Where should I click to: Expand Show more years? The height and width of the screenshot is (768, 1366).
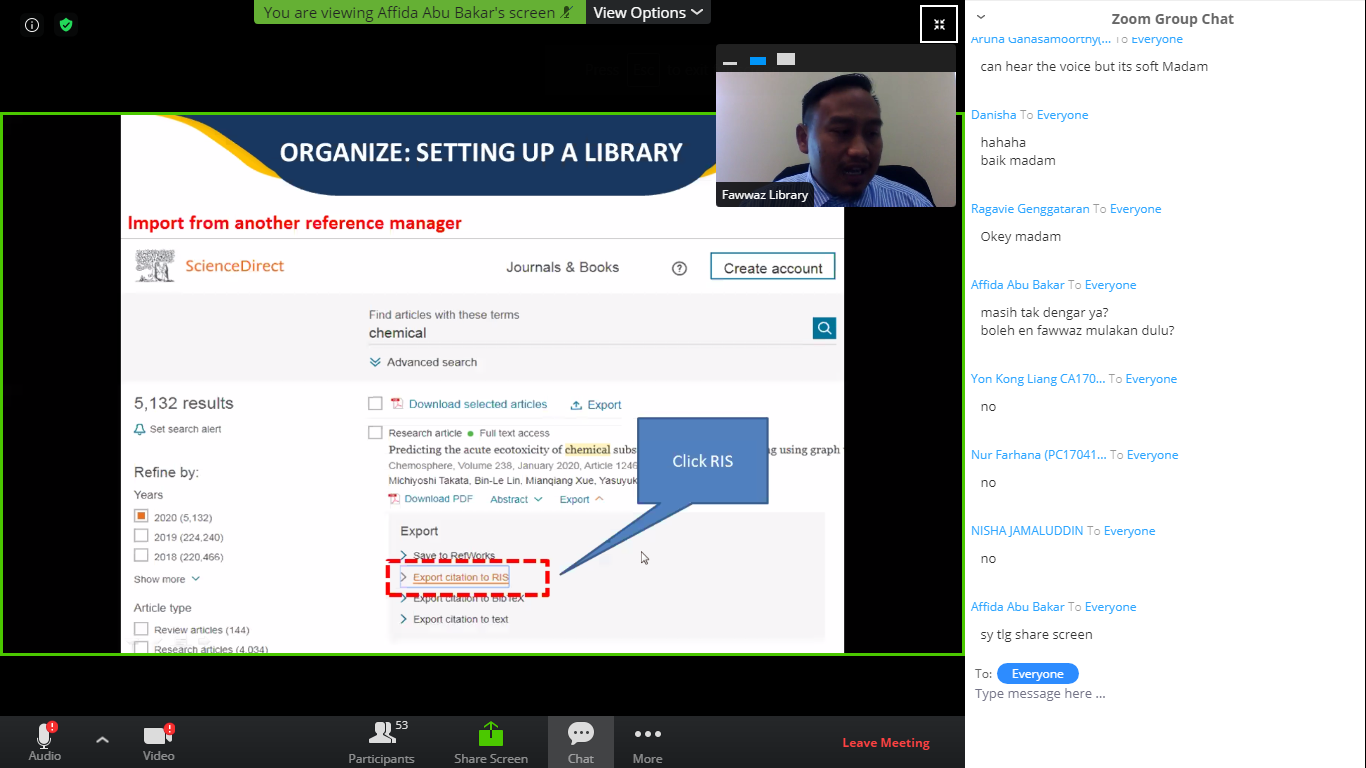(167, 579)
